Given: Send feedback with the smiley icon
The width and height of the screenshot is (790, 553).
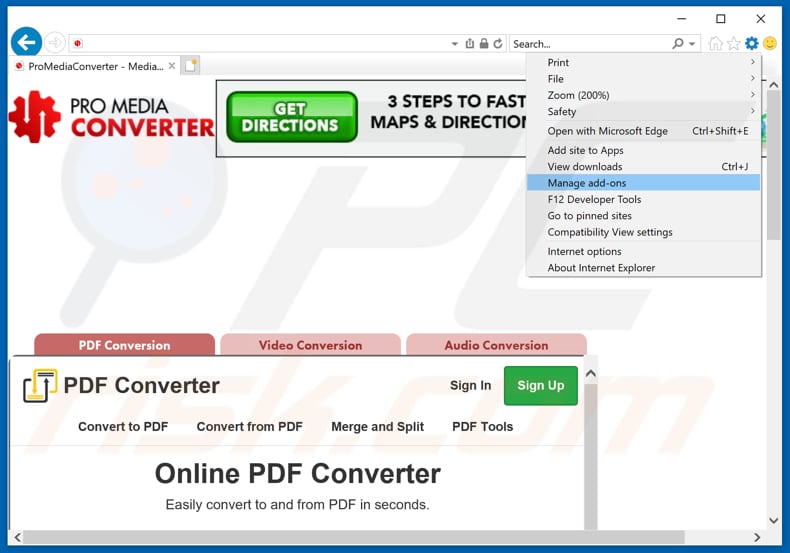Looking at the screenshot, I should click(770, 44).
